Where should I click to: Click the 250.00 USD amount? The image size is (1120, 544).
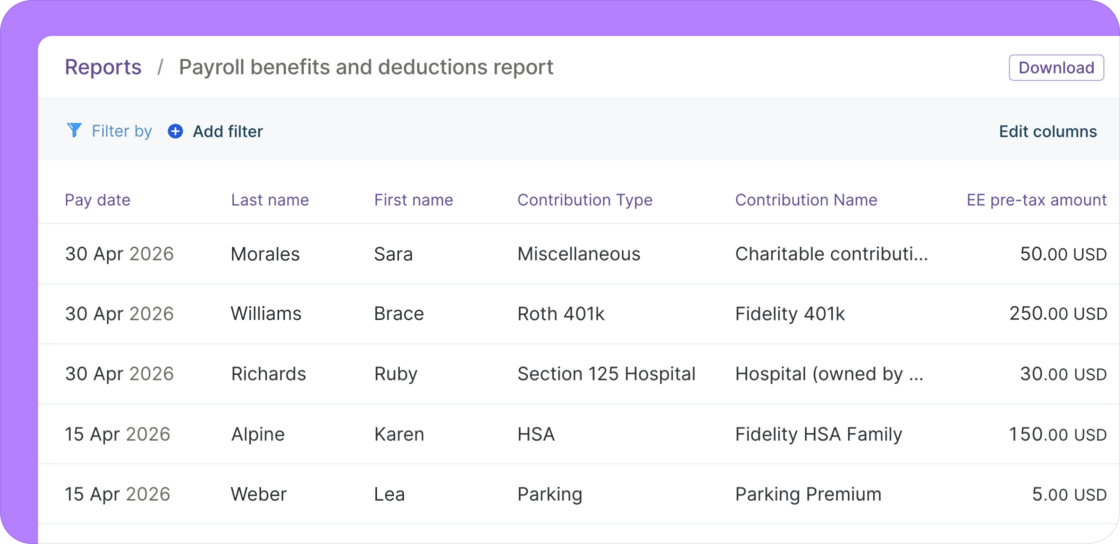[1058, 314]
